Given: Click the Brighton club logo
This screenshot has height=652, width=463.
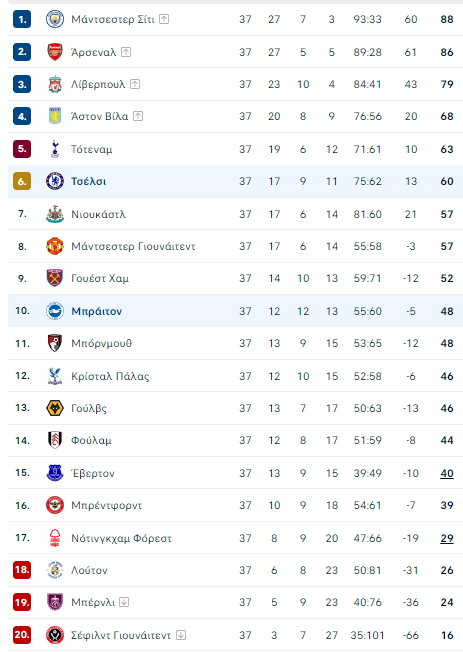Looking at the screenshot, I should click(x=54, y=311).
